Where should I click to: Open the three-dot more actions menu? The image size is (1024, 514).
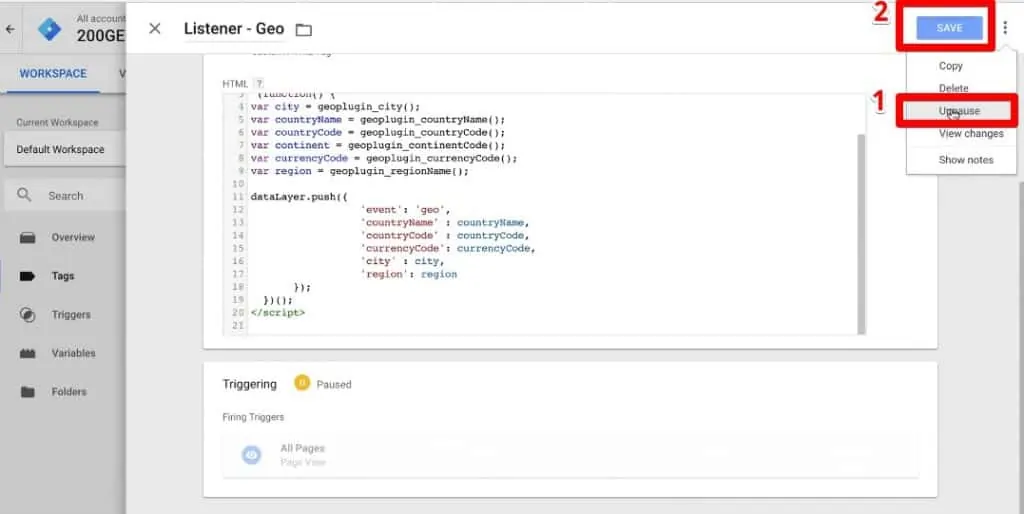(1005, 27)
